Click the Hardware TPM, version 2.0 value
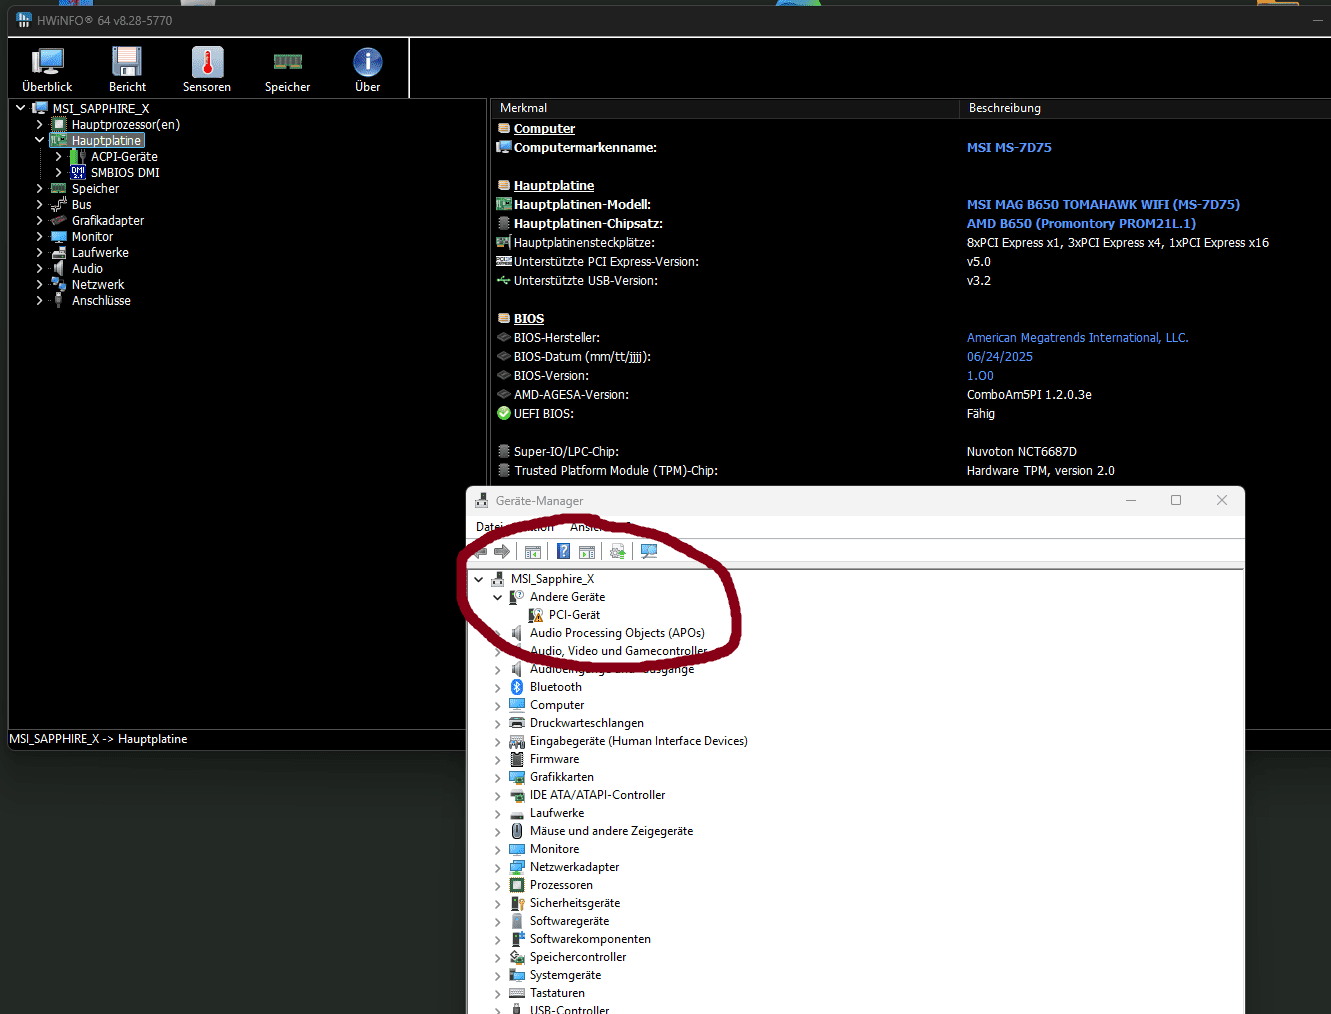The height and width of the screenshot is (1014, 1331). pyautogui.click(x=1040, y=471)
